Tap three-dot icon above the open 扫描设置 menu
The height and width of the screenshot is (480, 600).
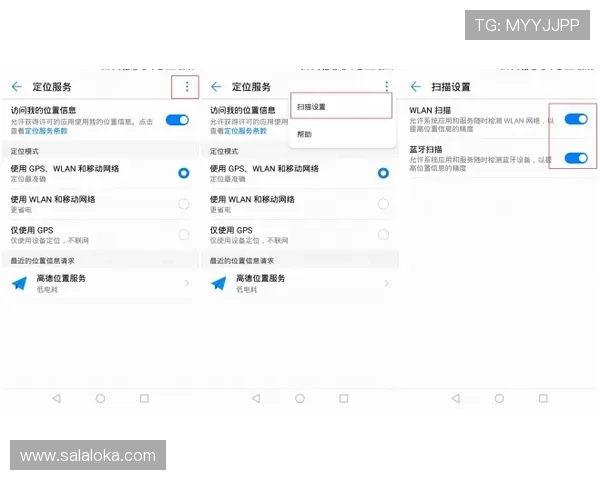pyautogui.click(x=386, y=86)
